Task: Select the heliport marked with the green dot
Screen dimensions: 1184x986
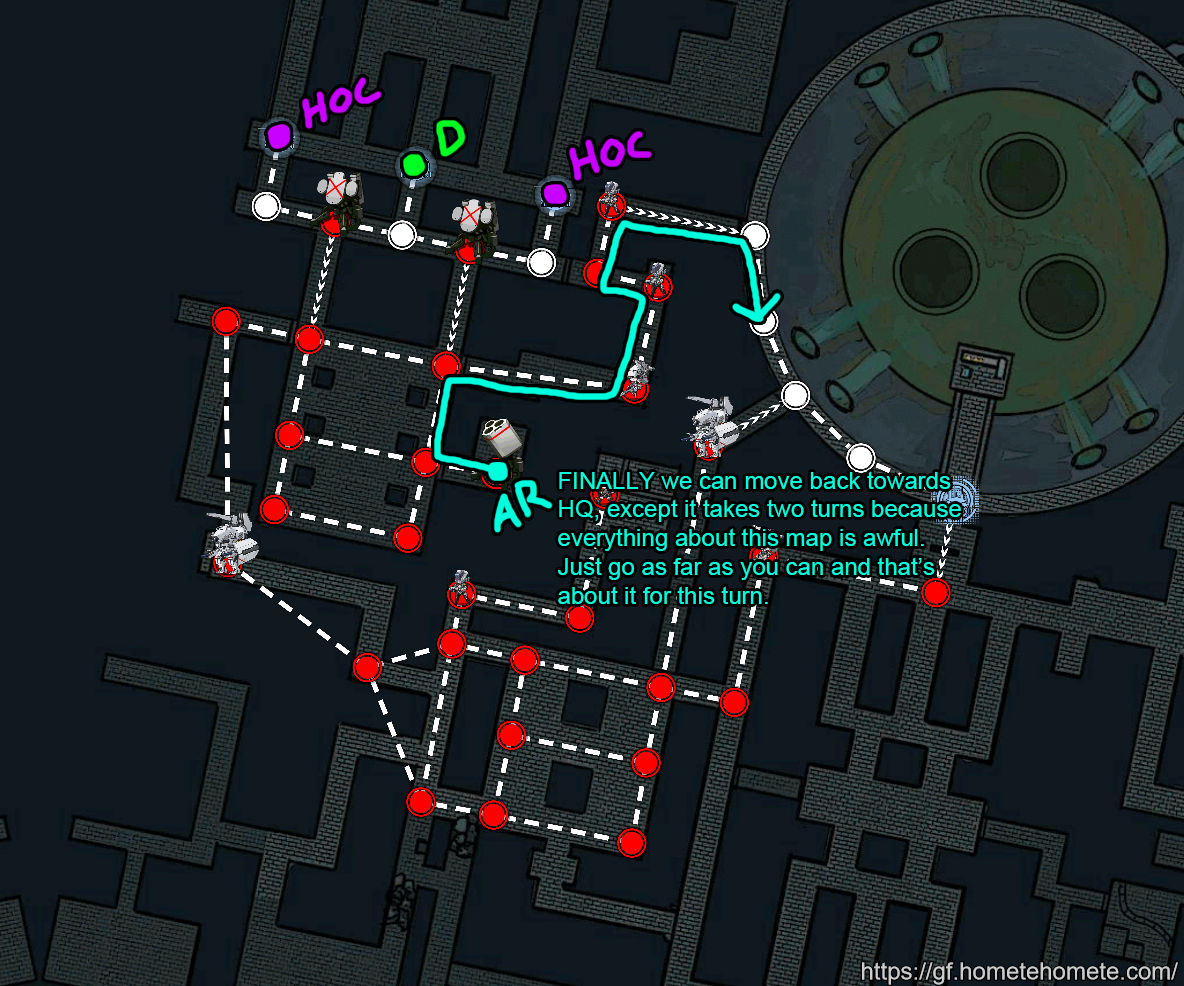Action: click(414, 165)
